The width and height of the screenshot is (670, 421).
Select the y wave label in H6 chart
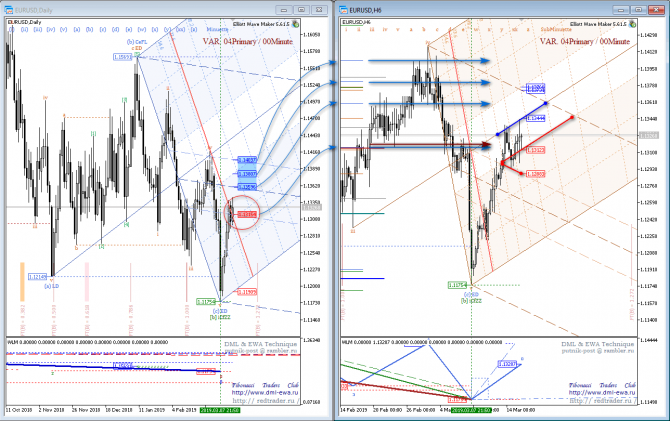pos(502,29)
